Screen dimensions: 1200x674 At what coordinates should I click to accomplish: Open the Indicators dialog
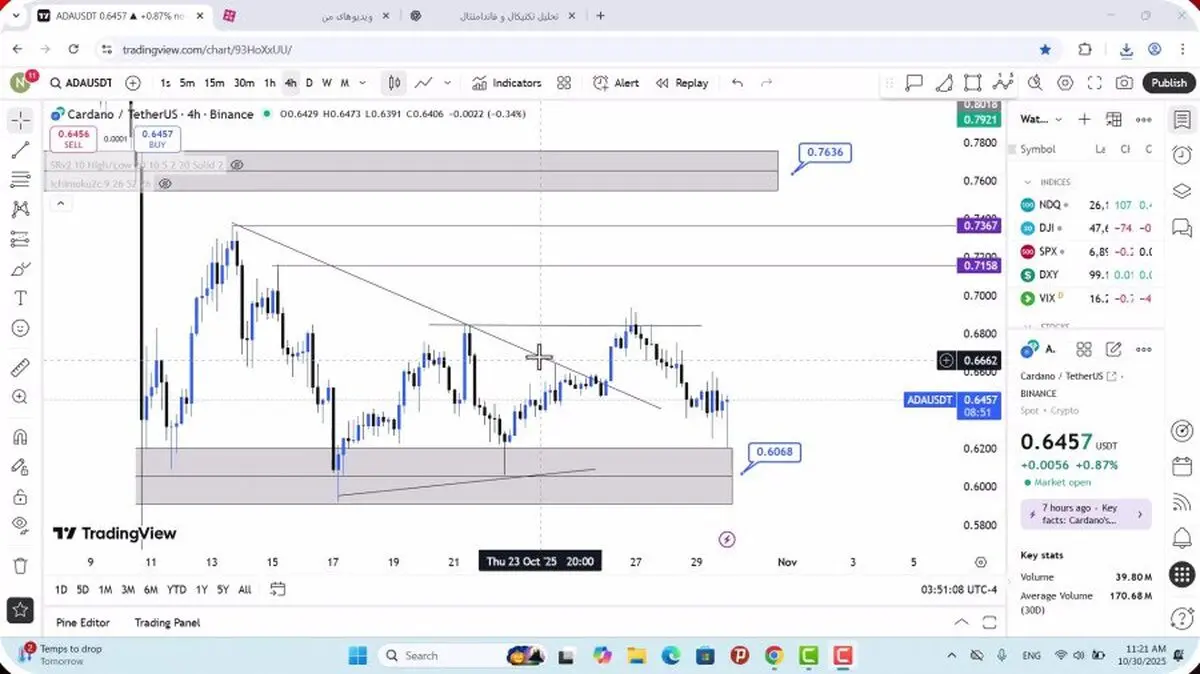pos(506,83)
